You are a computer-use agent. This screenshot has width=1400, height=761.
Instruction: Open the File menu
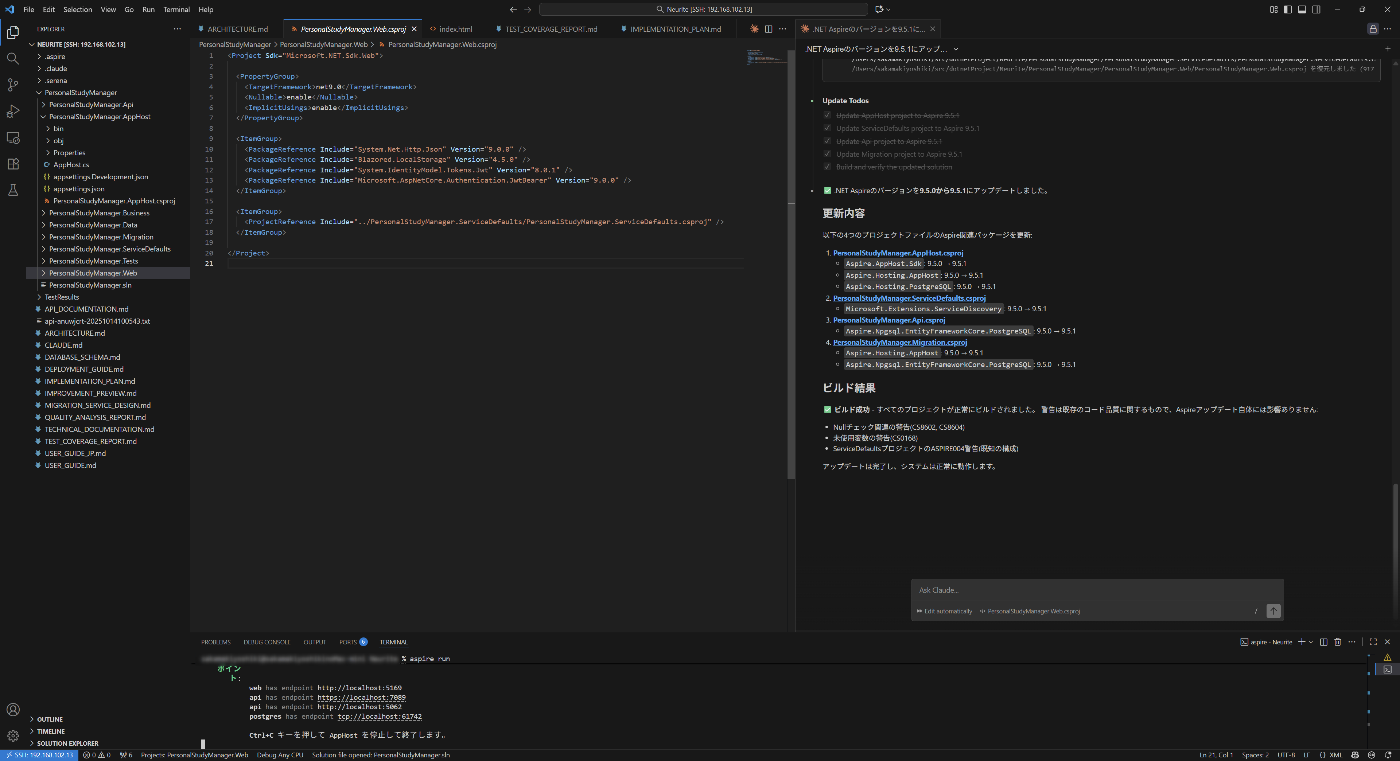[29, 9]
